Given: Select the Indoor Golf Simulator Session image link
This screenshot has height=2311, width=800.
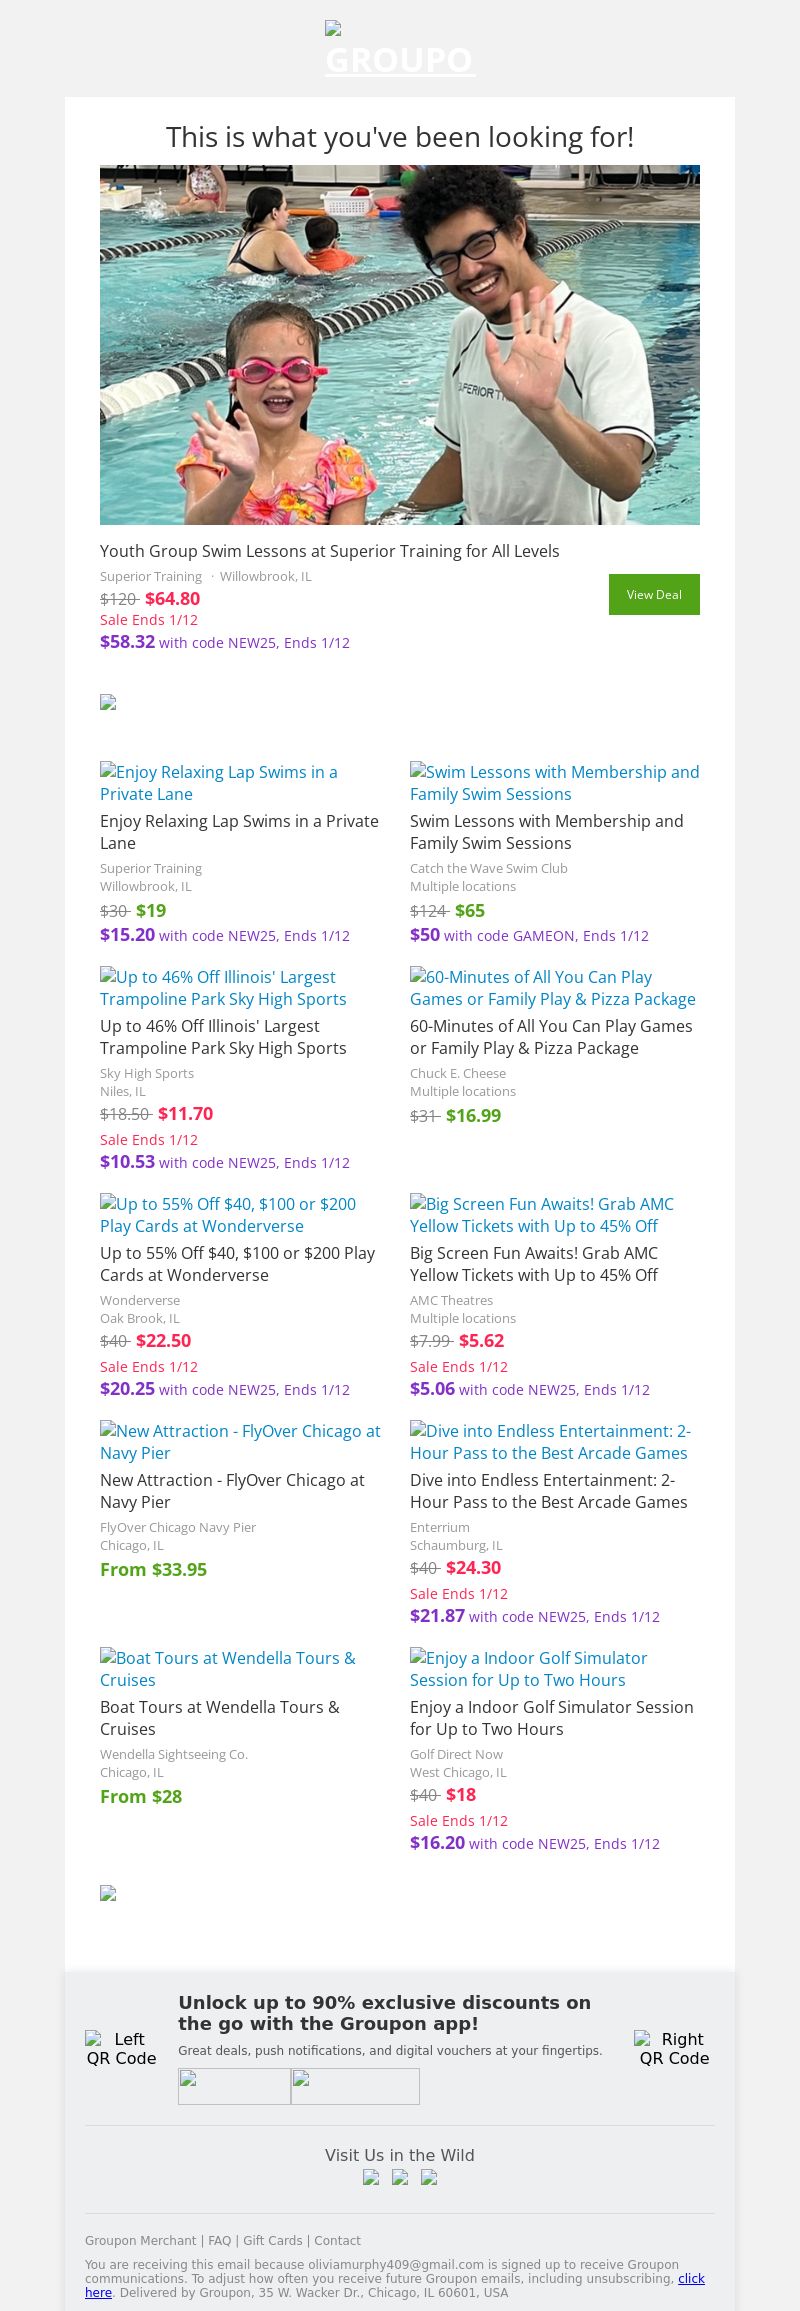Looking at the screenshot, I should coord(528,1669).
